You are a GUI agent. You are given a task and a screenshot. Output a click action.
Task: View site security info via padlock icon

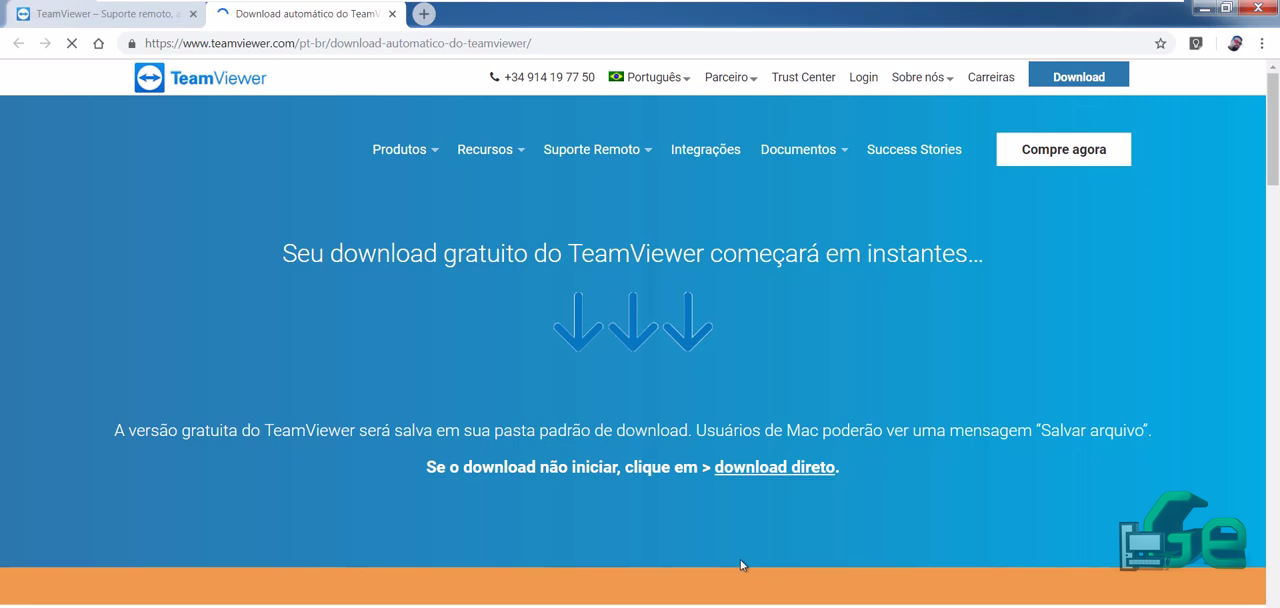(x=131, y=43)
